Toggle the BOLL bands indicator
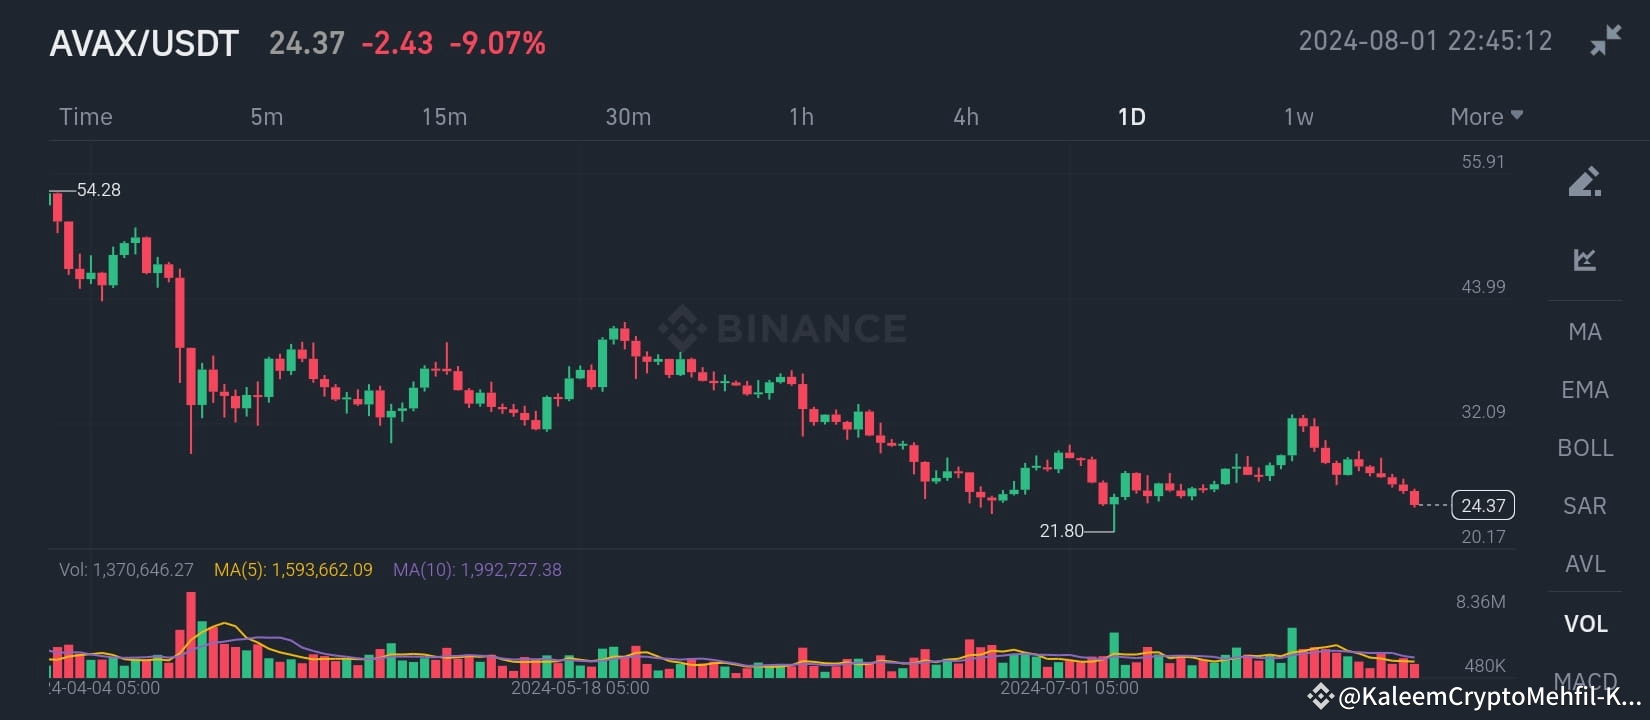 point(1586,448)
